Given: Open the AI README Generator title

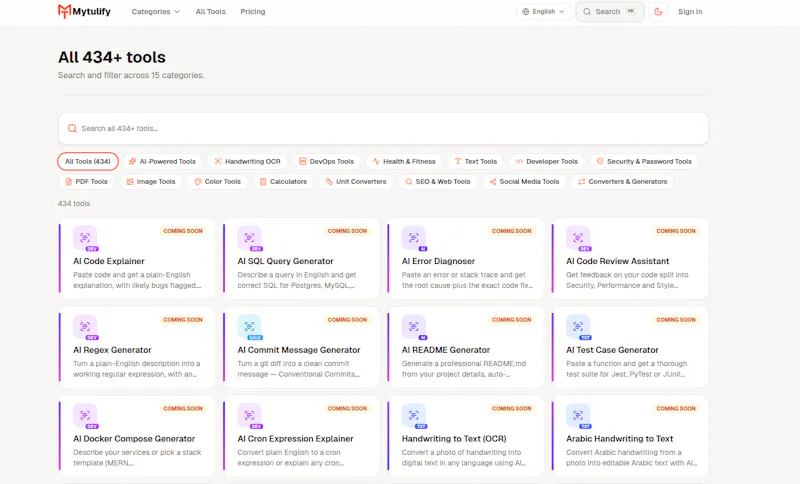Looking at the screenshot, I should tap(446, 350).
